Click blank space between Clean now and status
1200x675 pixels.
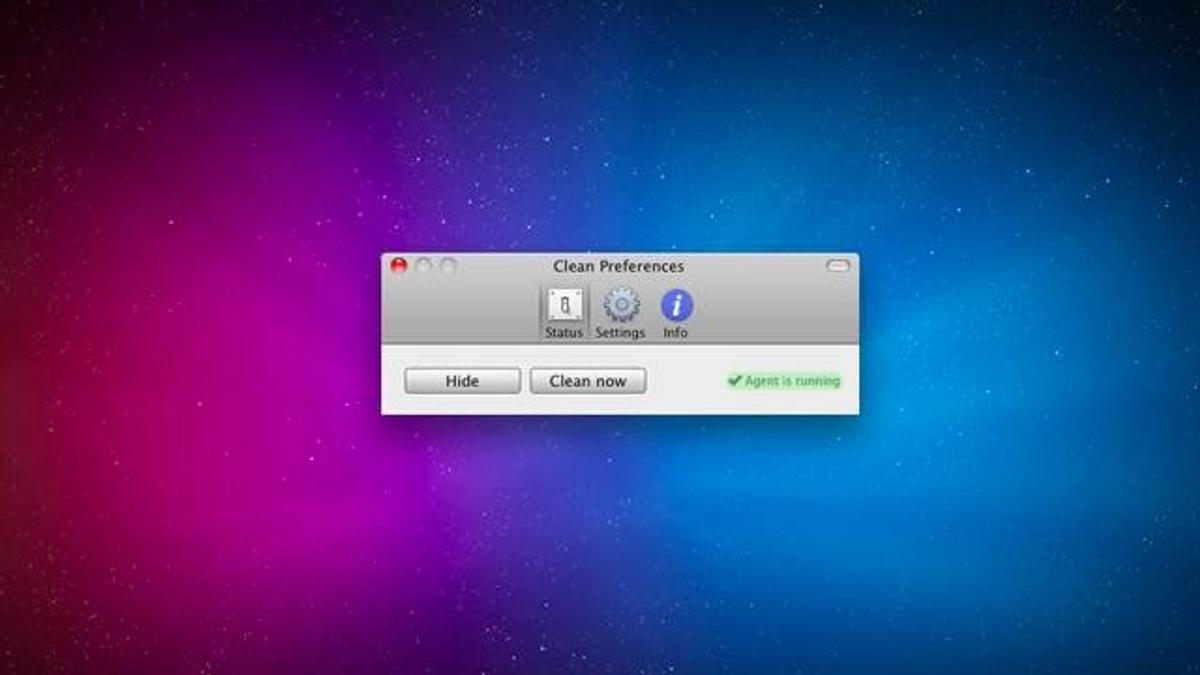coord(685,381)
